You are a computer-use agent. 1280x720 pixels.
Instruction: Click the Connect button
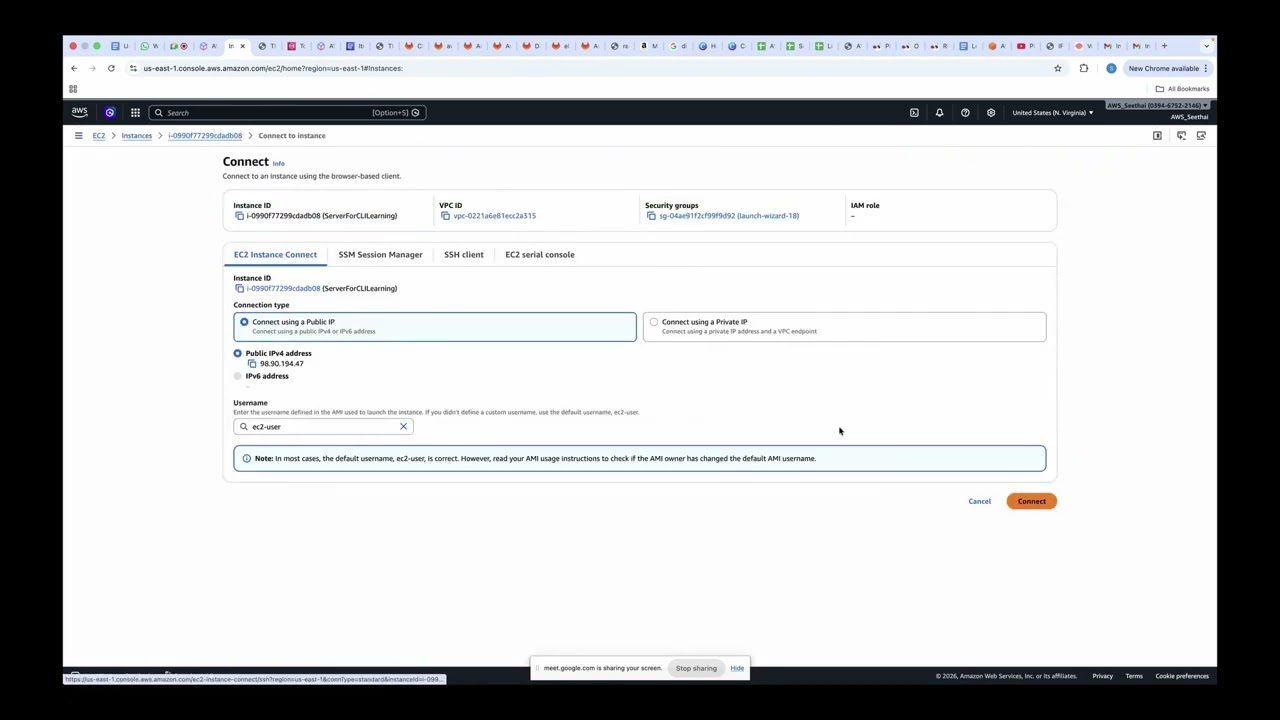click(1032, 501)
